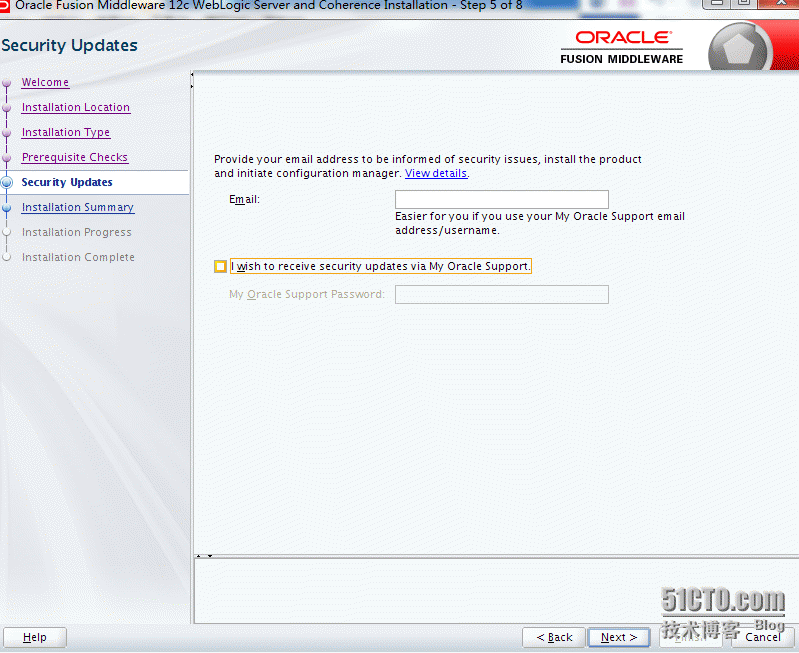Enable receiving security updates via My Oracle Support
799x653 pixels.
[220, 266]
